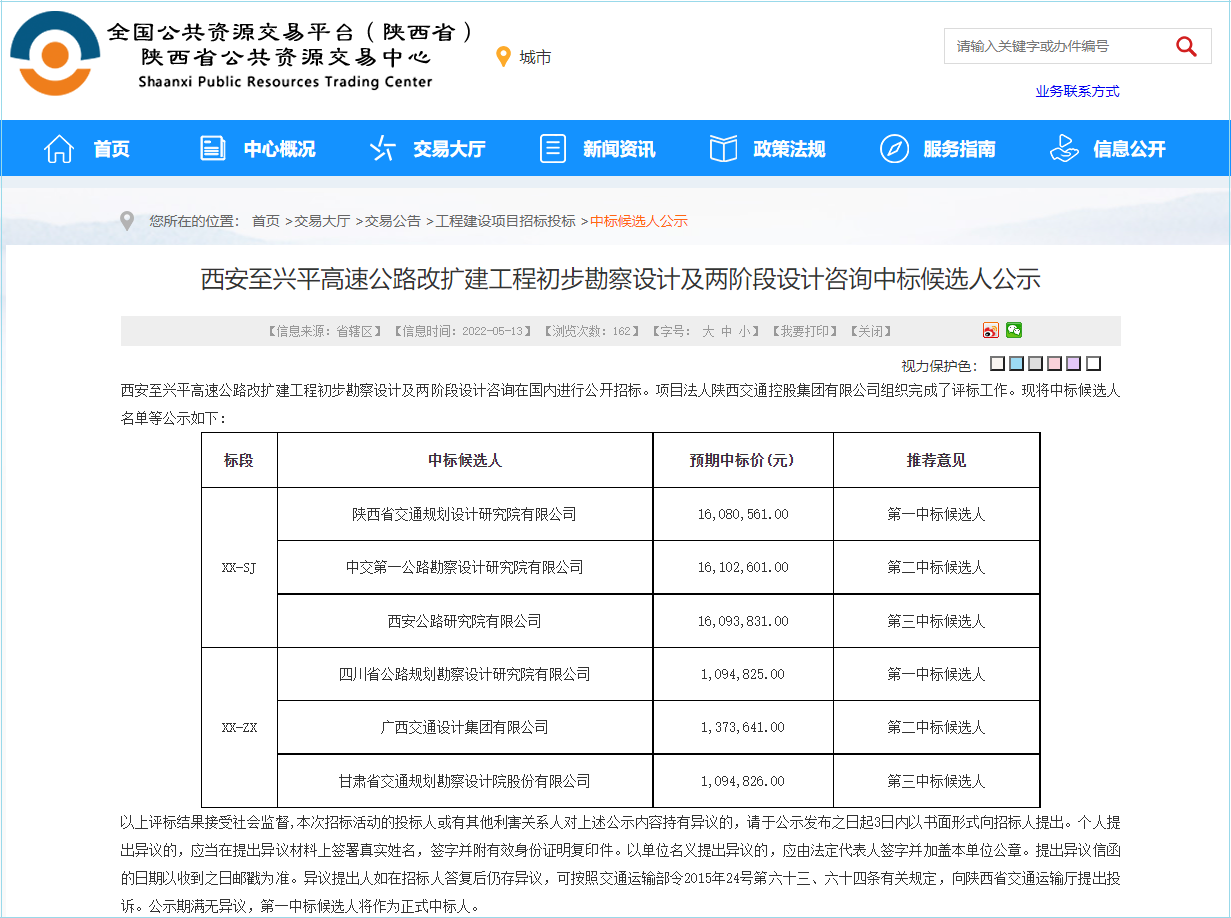Open the 中心概况 navigation menu
The height and width of the screenshot is (918, 1231).
257,149
